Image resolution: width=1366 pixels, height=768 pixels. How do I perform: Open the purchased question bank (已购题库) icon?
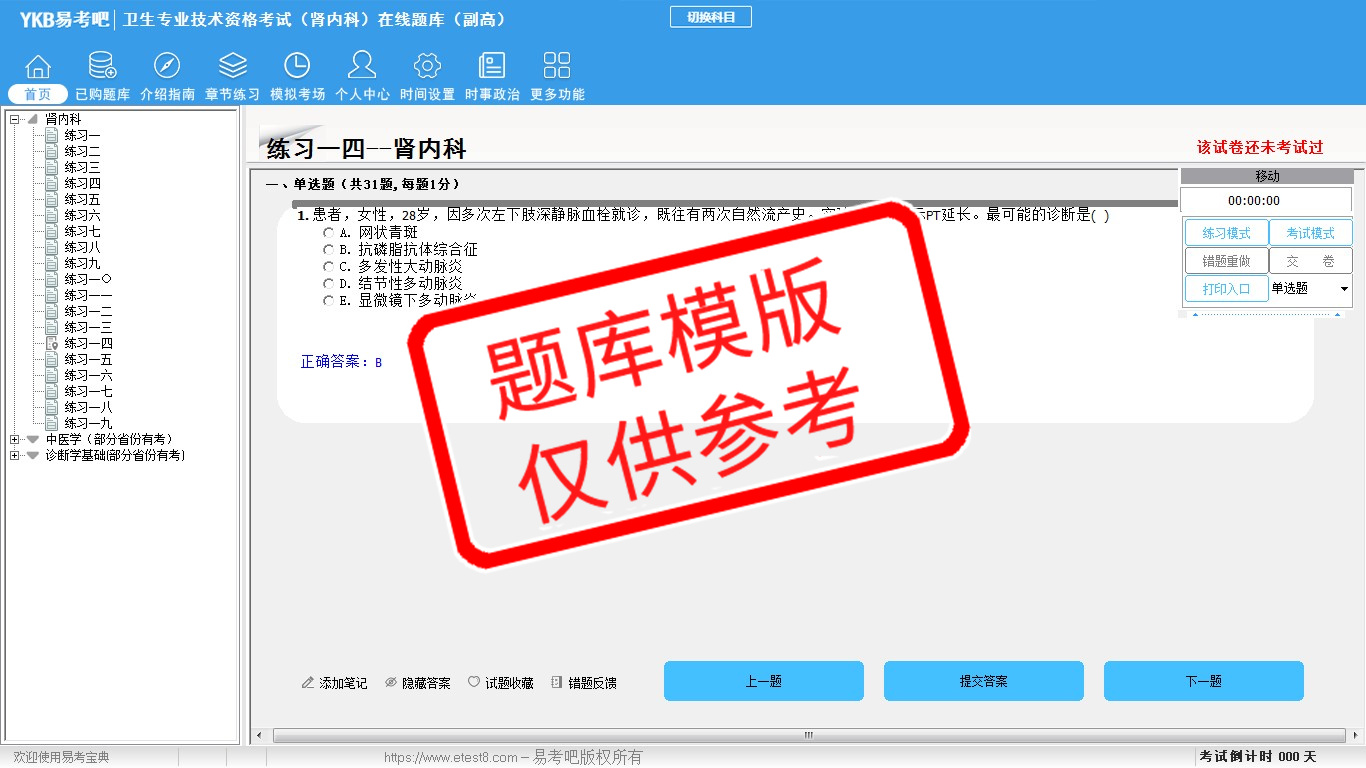coord(102,67)
